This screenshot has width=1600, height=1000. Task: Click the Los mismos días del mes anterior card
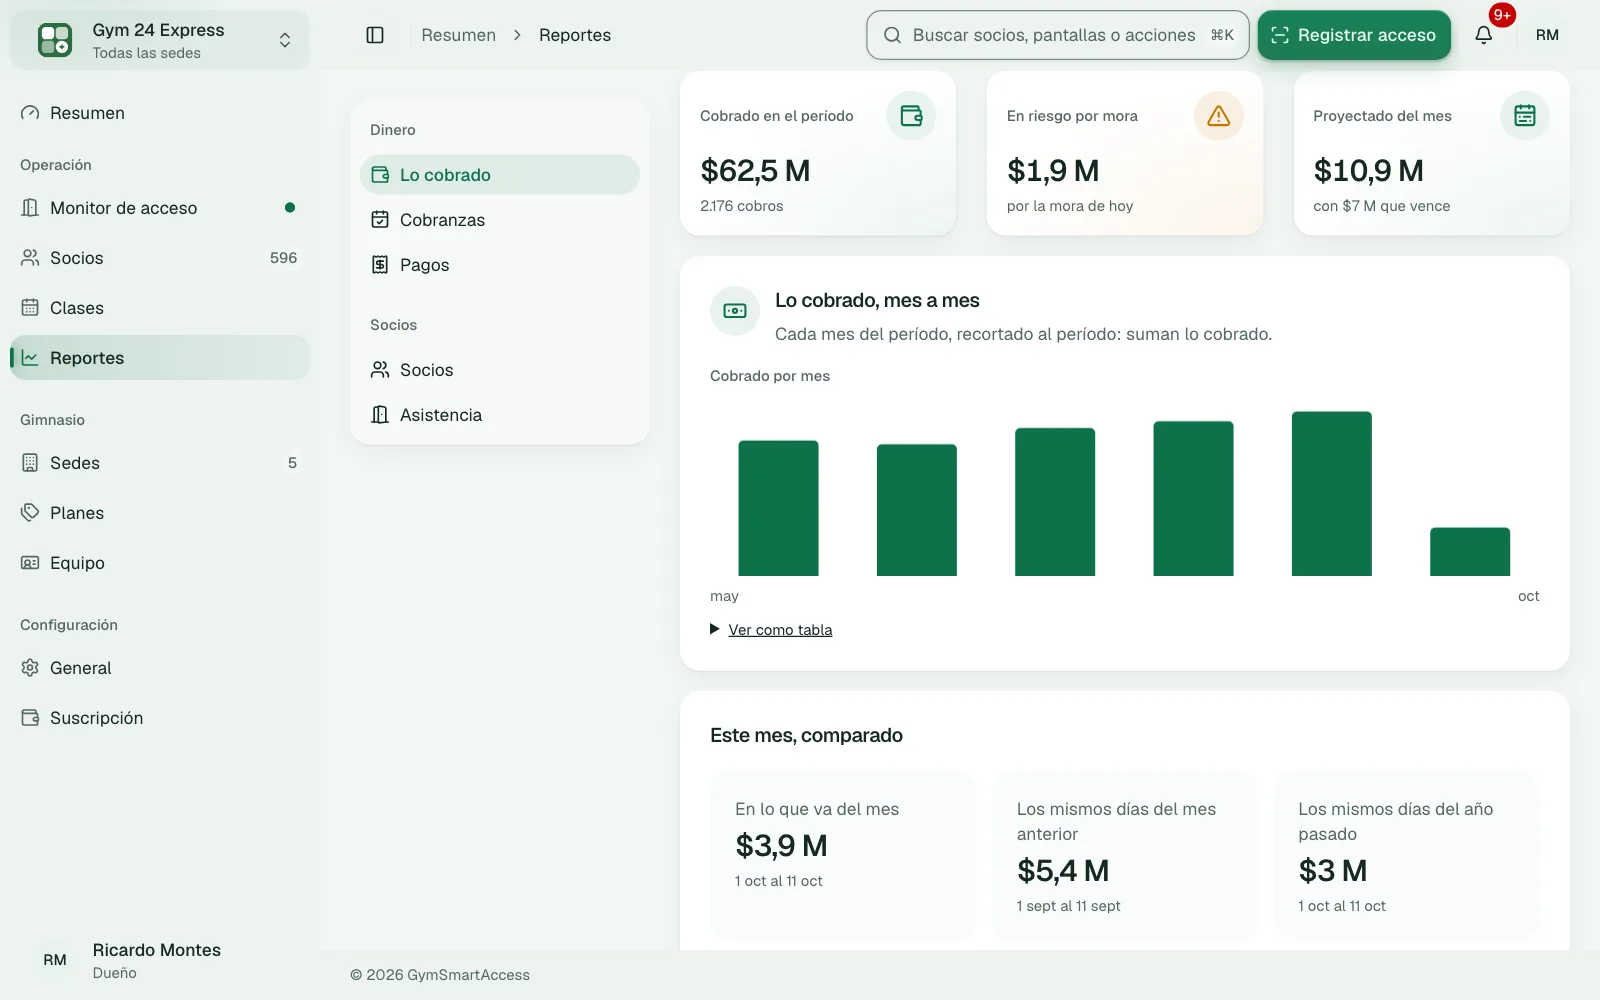[1124, 856]
